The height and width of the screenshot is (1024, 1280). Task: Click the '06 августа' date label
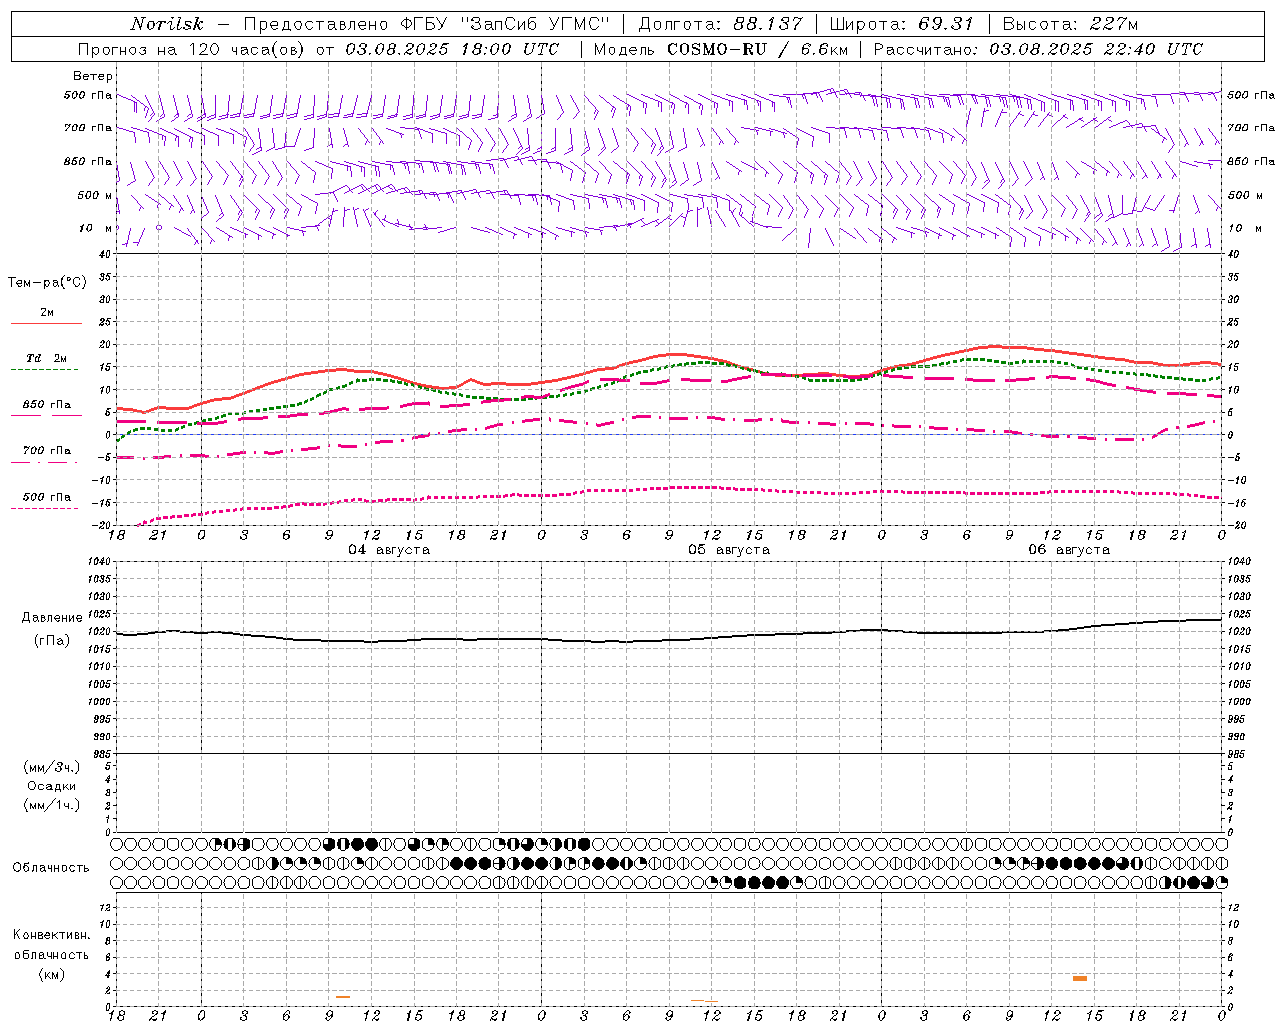point(1069,550)
